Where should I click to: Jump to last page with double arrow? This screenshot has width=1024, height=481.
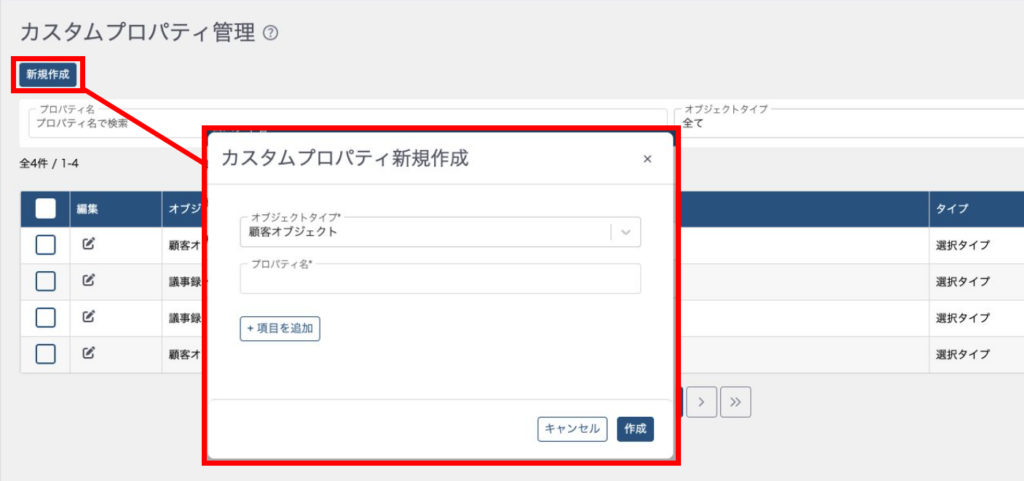(735, 401)
